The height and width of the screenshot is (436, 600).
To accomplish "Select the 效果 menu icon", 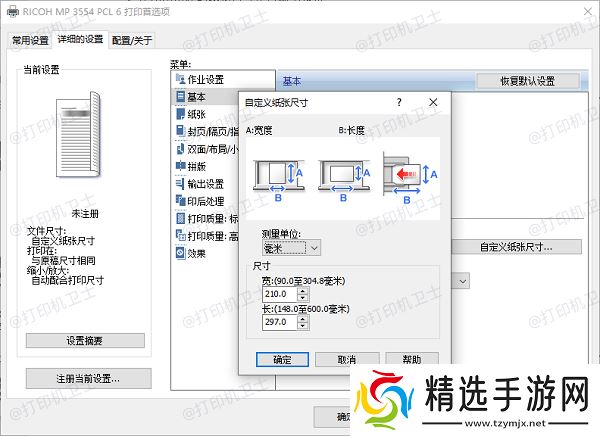I will (x=181, y=253).
